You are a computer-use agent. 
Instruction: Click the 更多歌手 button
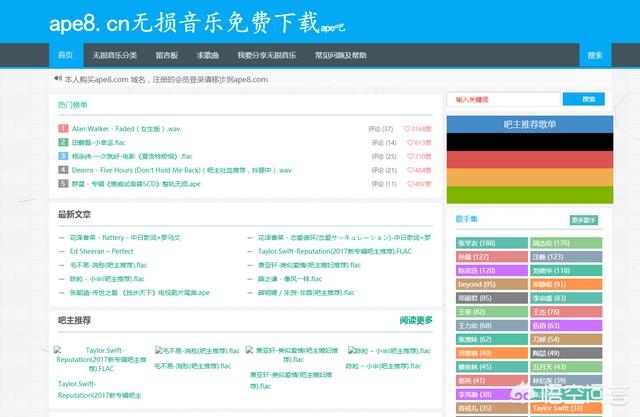584,220
